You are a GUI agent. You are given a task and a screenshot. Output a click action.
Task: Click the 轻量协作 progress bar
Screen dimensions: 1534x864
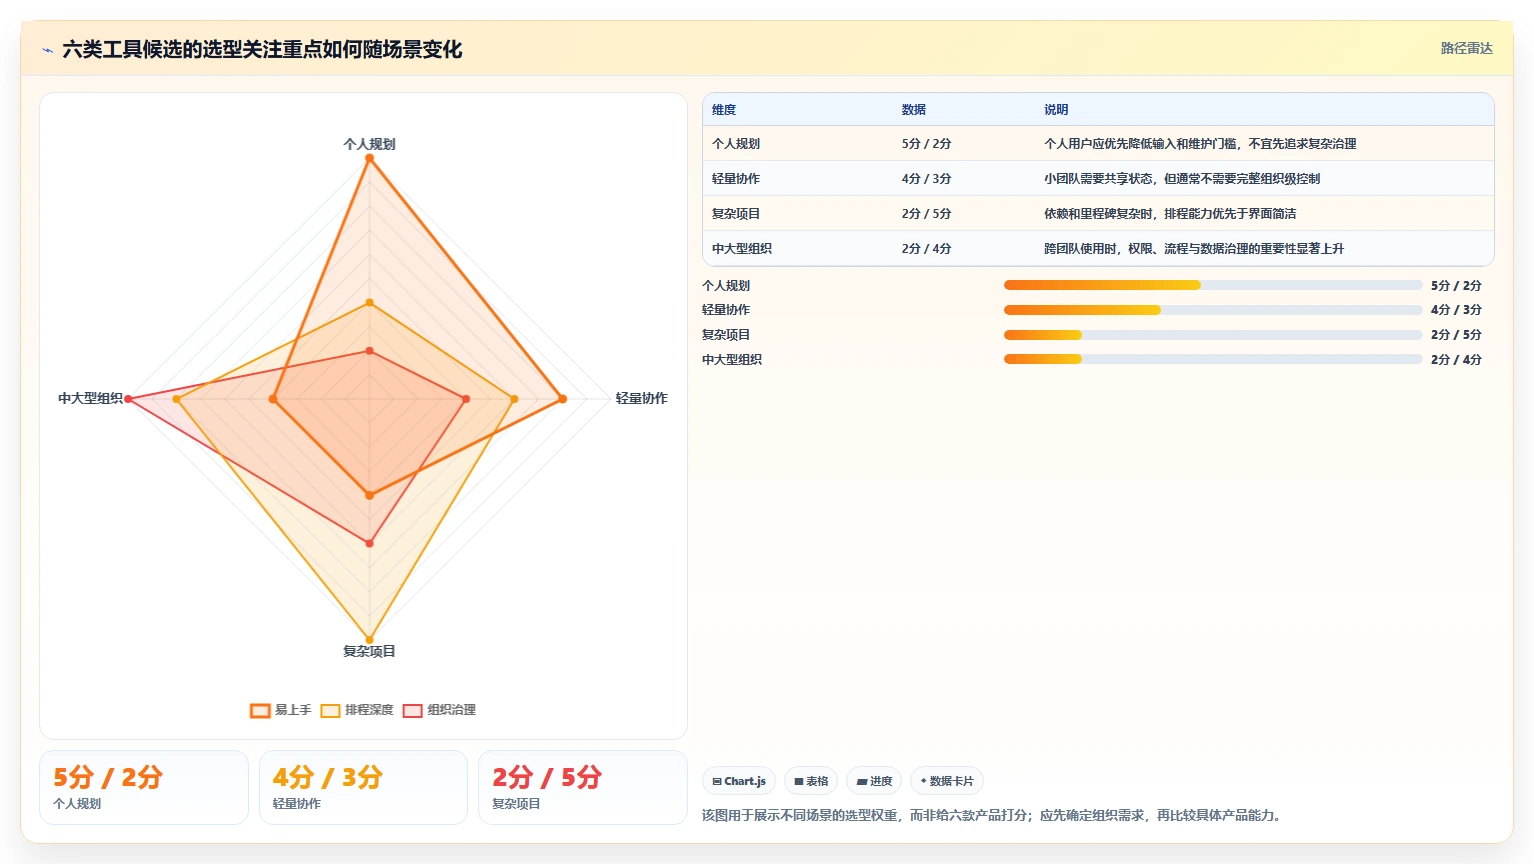pos(1213,310)
